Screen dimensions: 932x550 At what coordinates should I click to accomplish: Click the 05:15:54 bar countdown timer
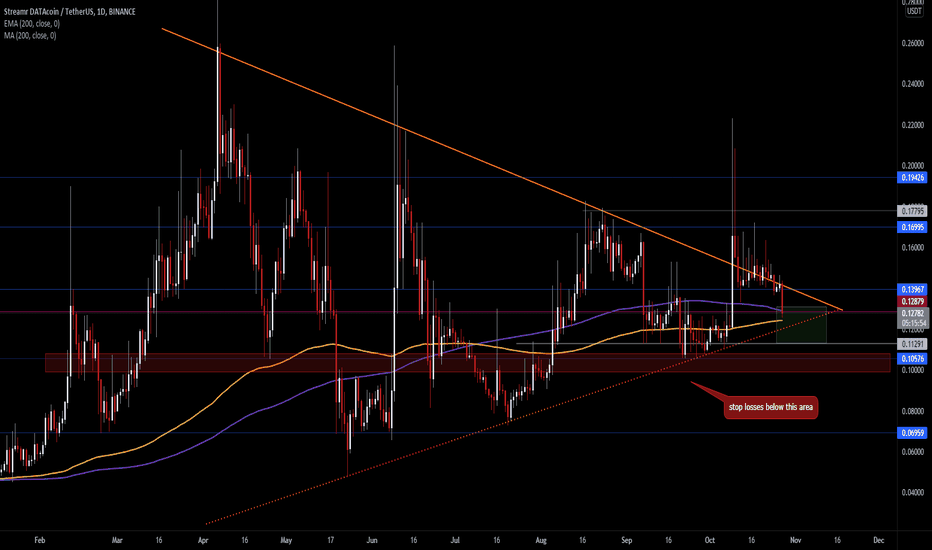pos(912,323)
